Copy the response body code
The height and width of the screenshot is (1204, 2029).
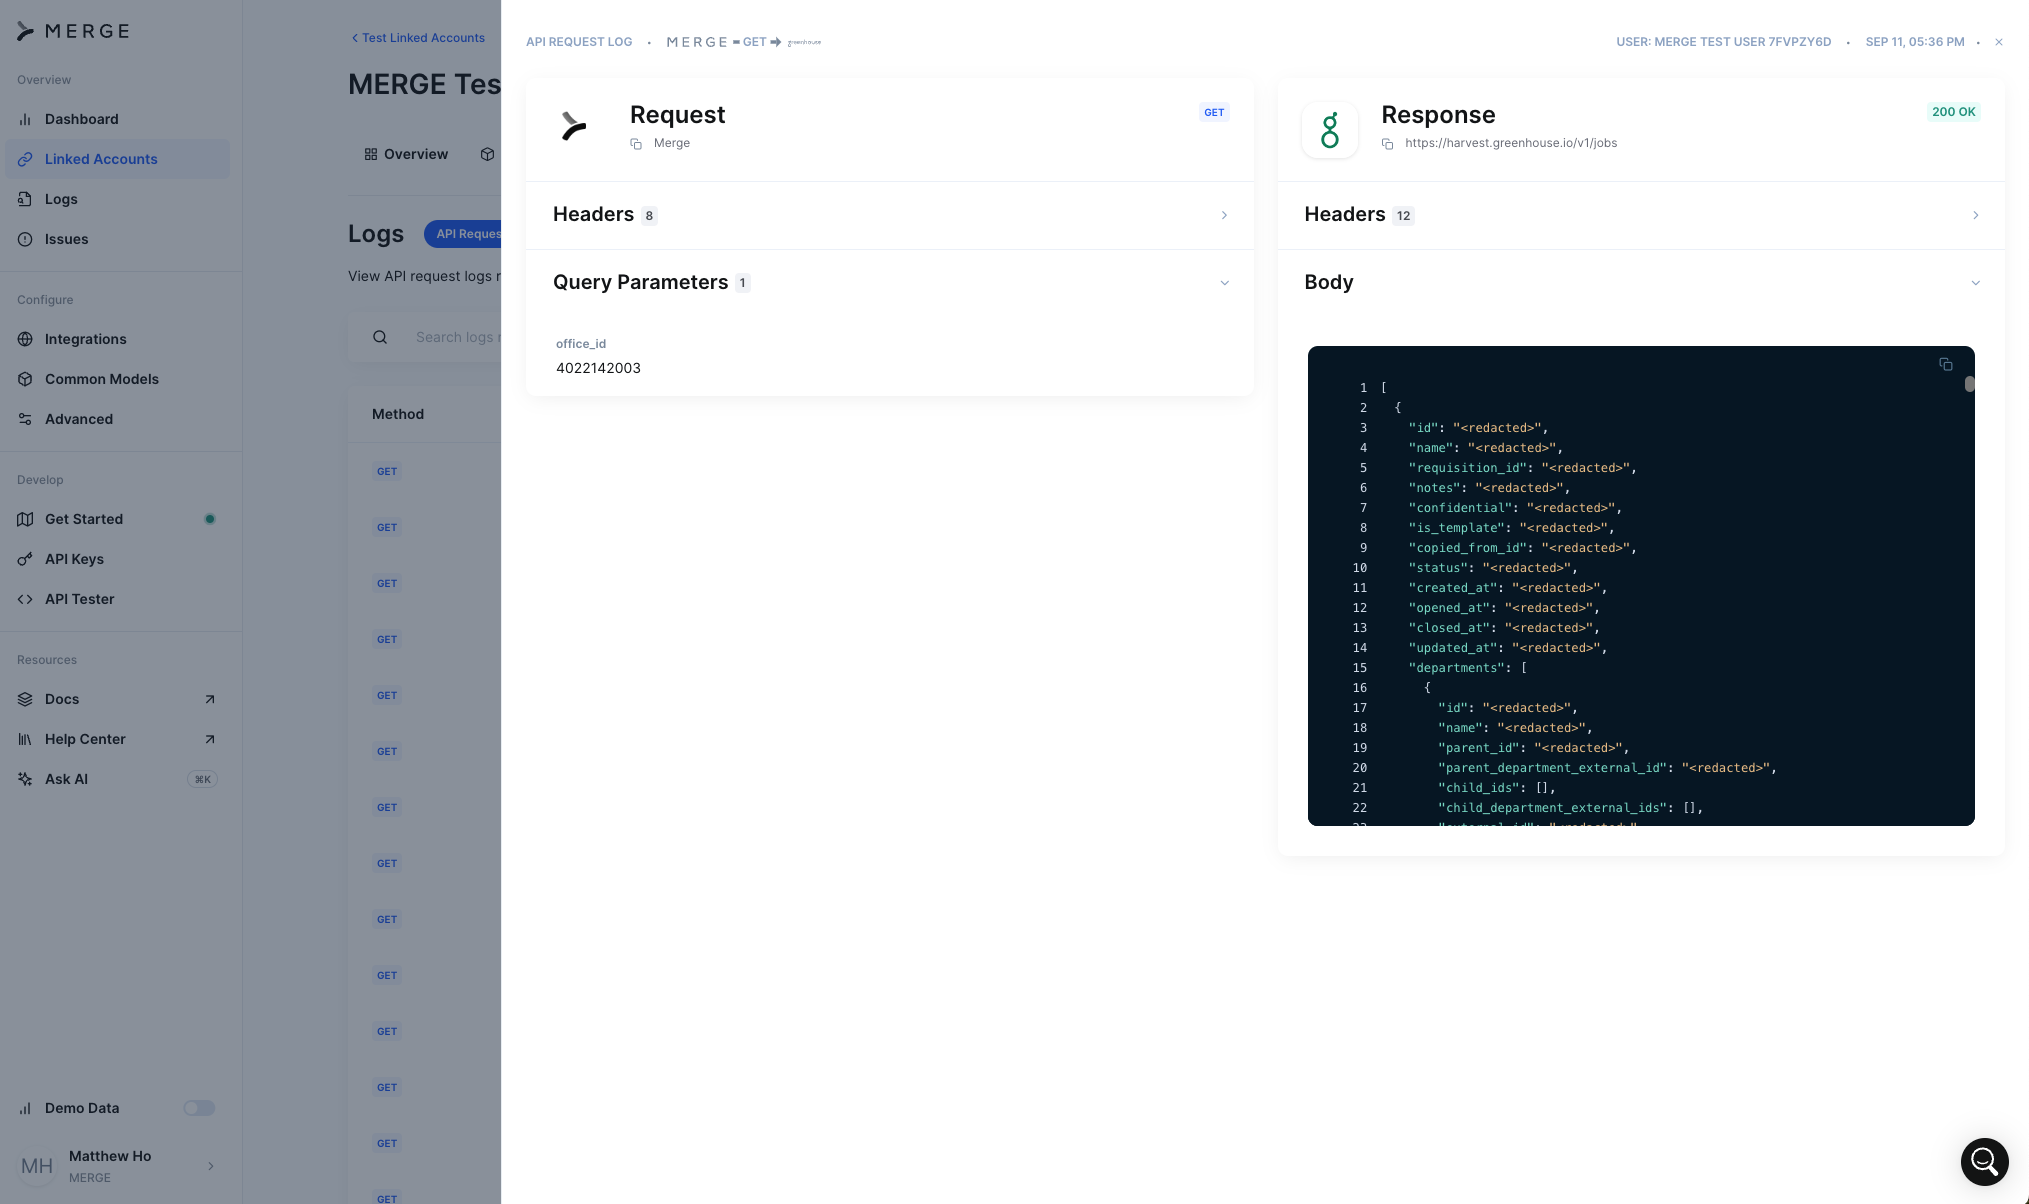point(1945,364)
